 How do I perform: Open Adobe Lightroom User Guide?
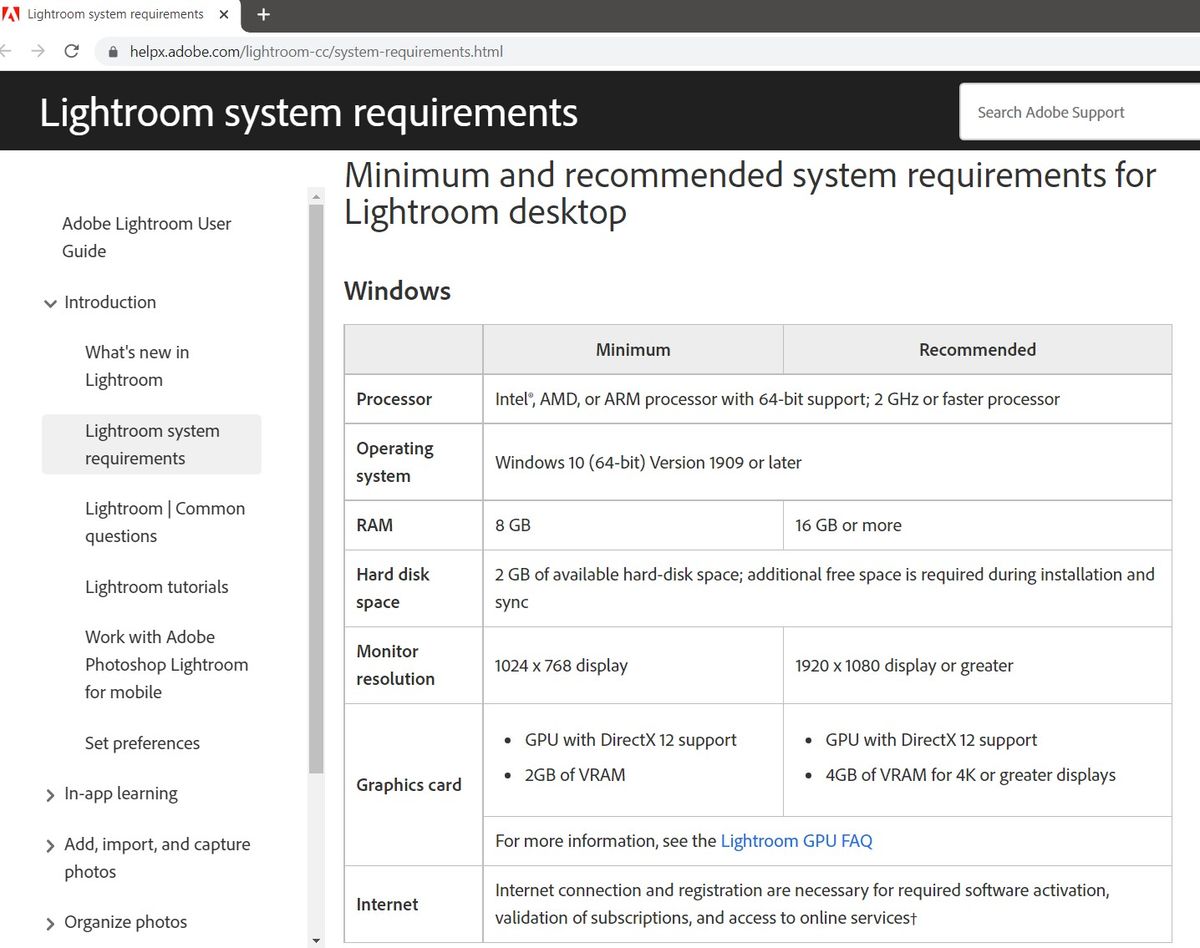pos(146,237)
